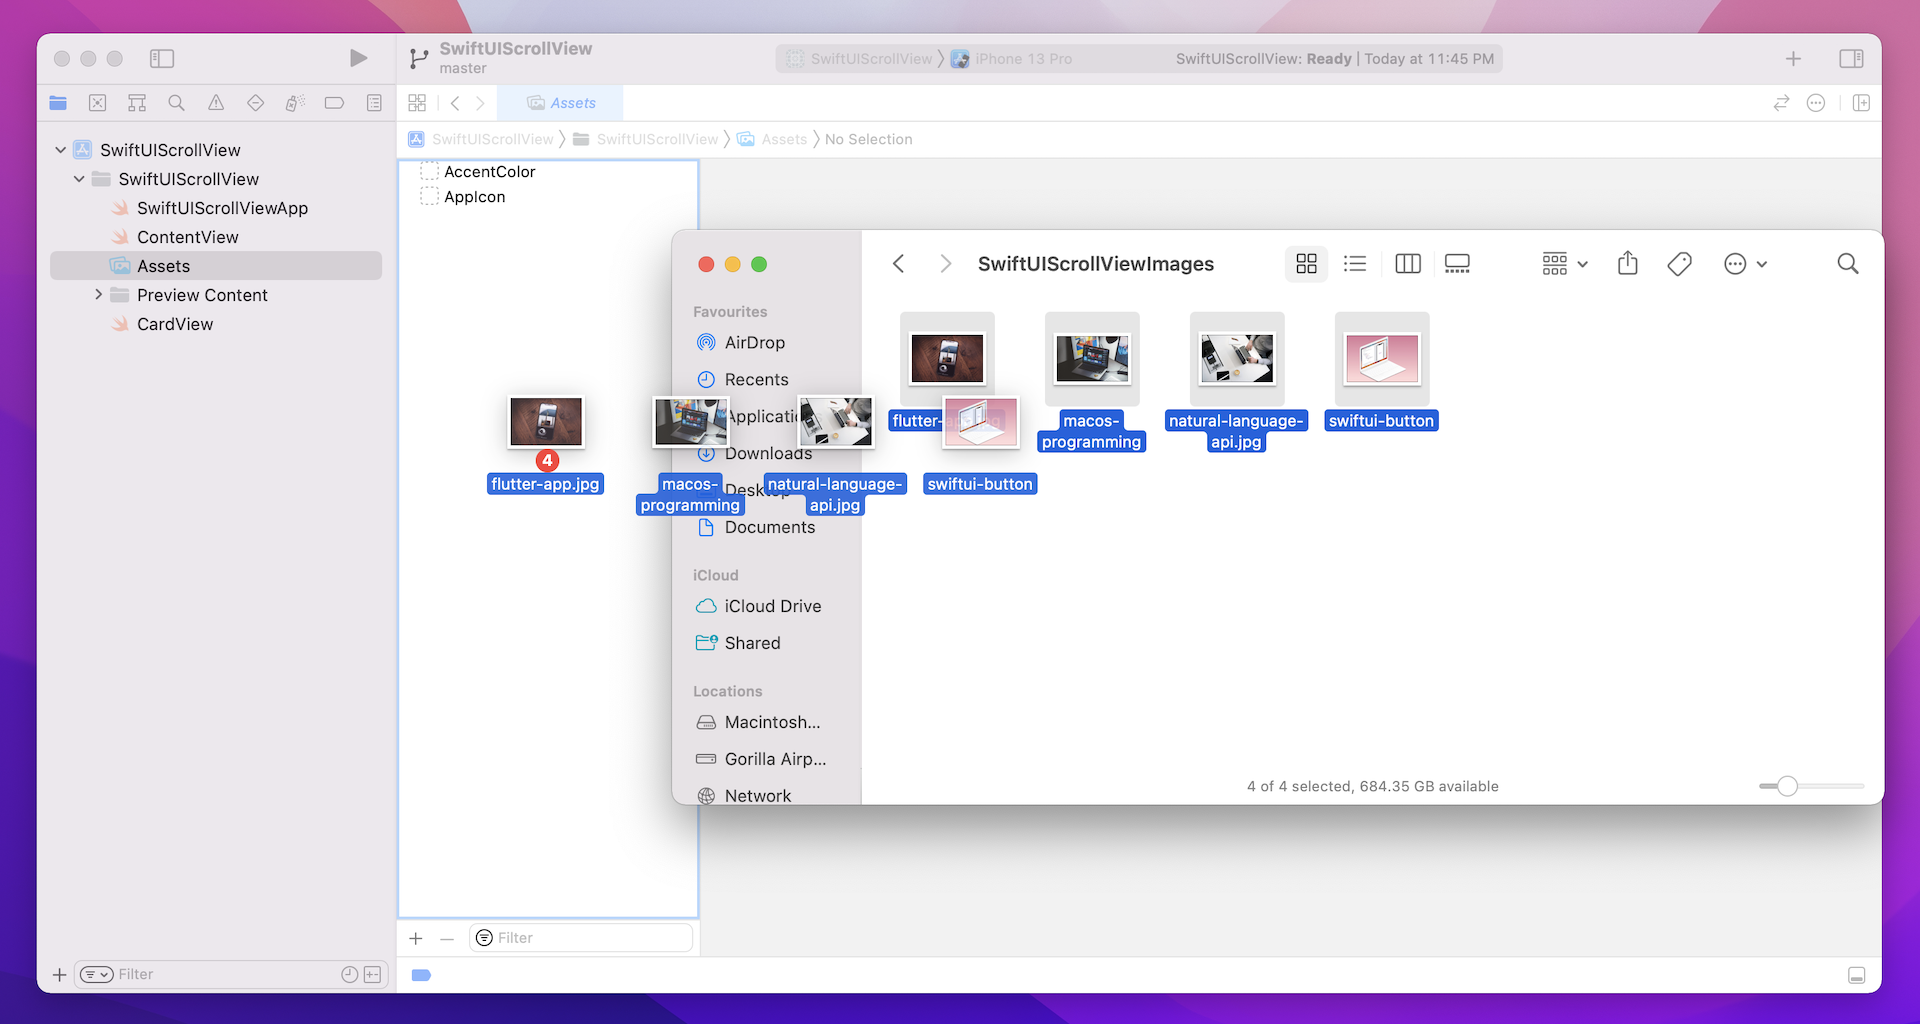Expand the Preview Content folder
The height and width of the screenshot is (1024, 1920).
pyautogui.click(x=98, y=295)
